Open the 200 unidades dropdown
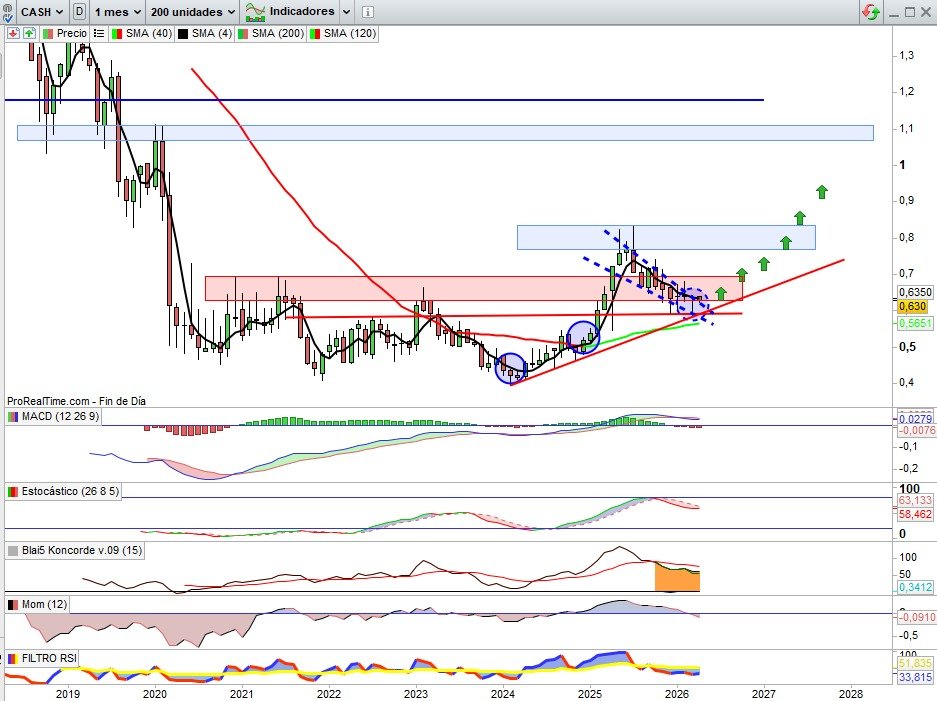The height and width of the screenshot is (701, 937). 192,11
